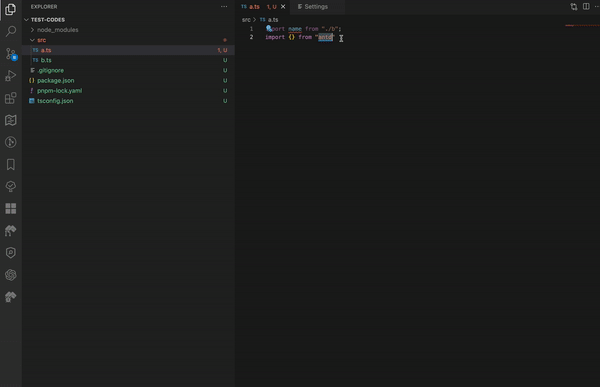
Task: Open the Source Control view
Action: click(x=11, y=54)
